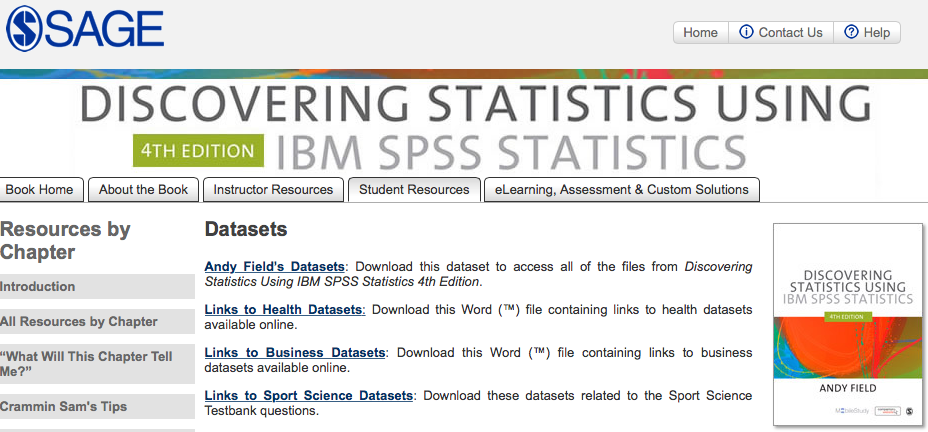Open the Help page
Viewport: 928px width, 432px height.
tap(867, 33)
